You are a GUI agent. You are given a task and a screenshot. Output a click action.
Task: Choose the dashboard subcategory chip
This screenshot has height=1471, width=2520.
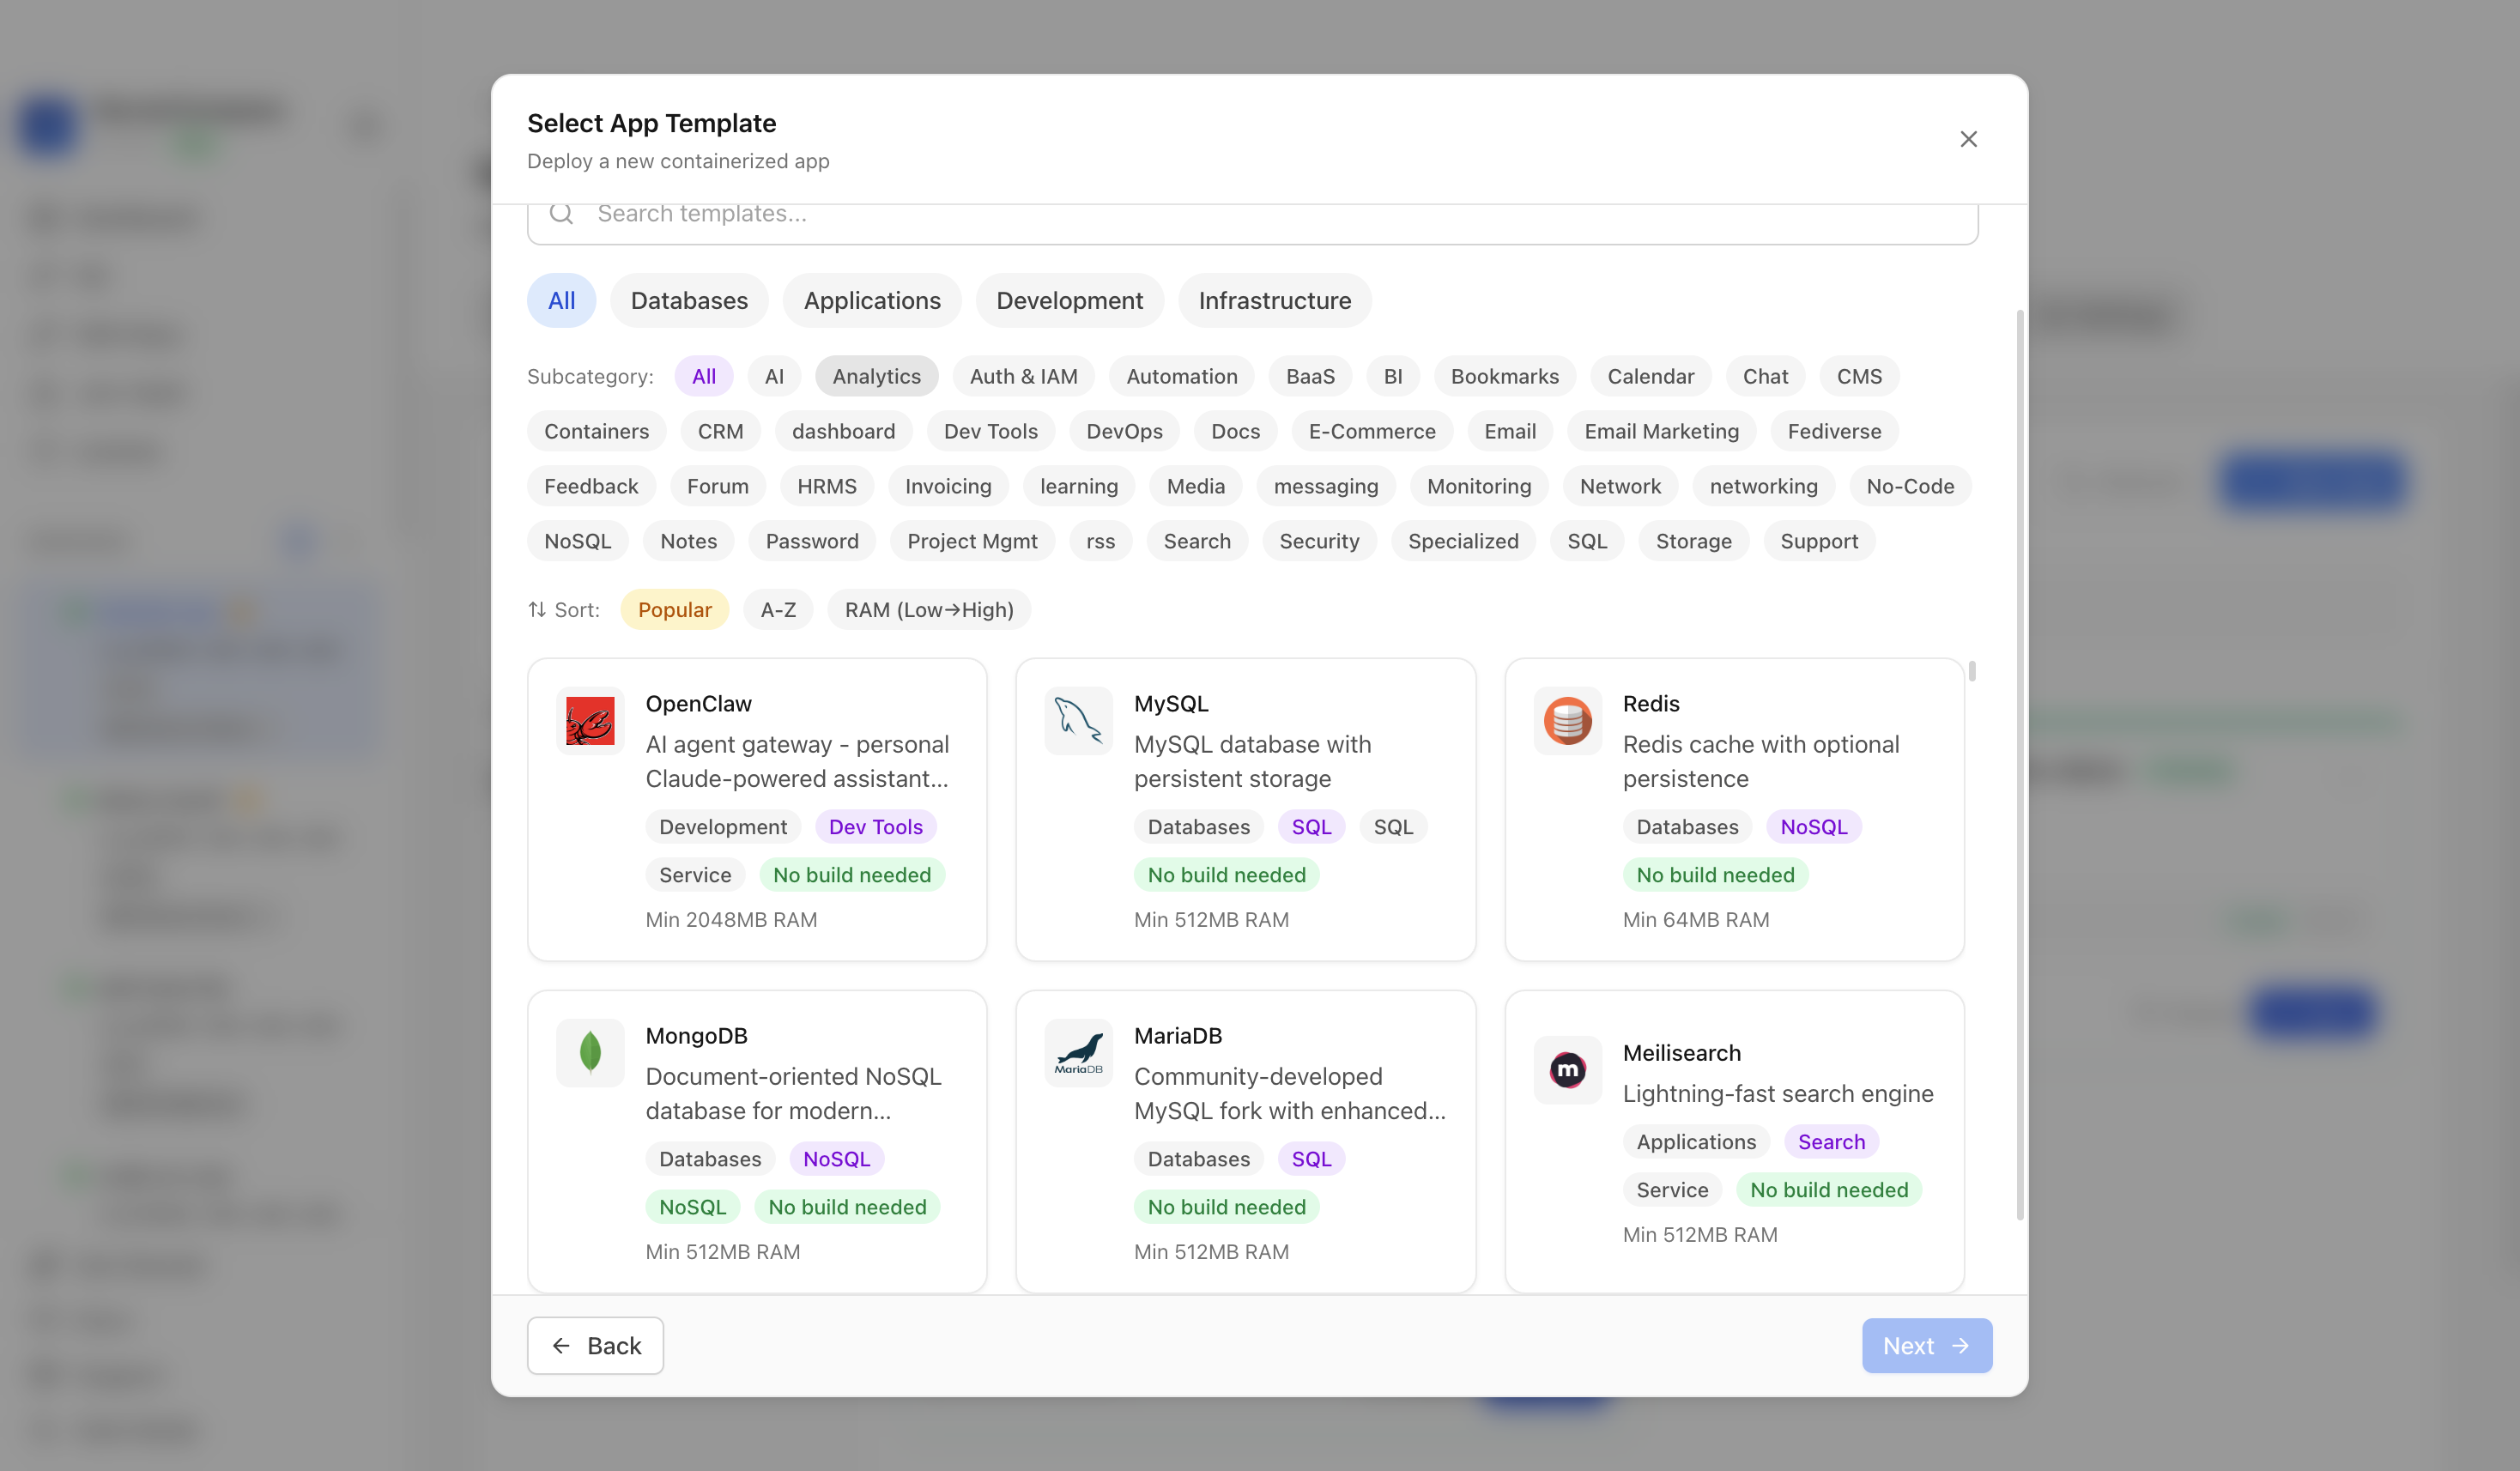tap(843, 431)
